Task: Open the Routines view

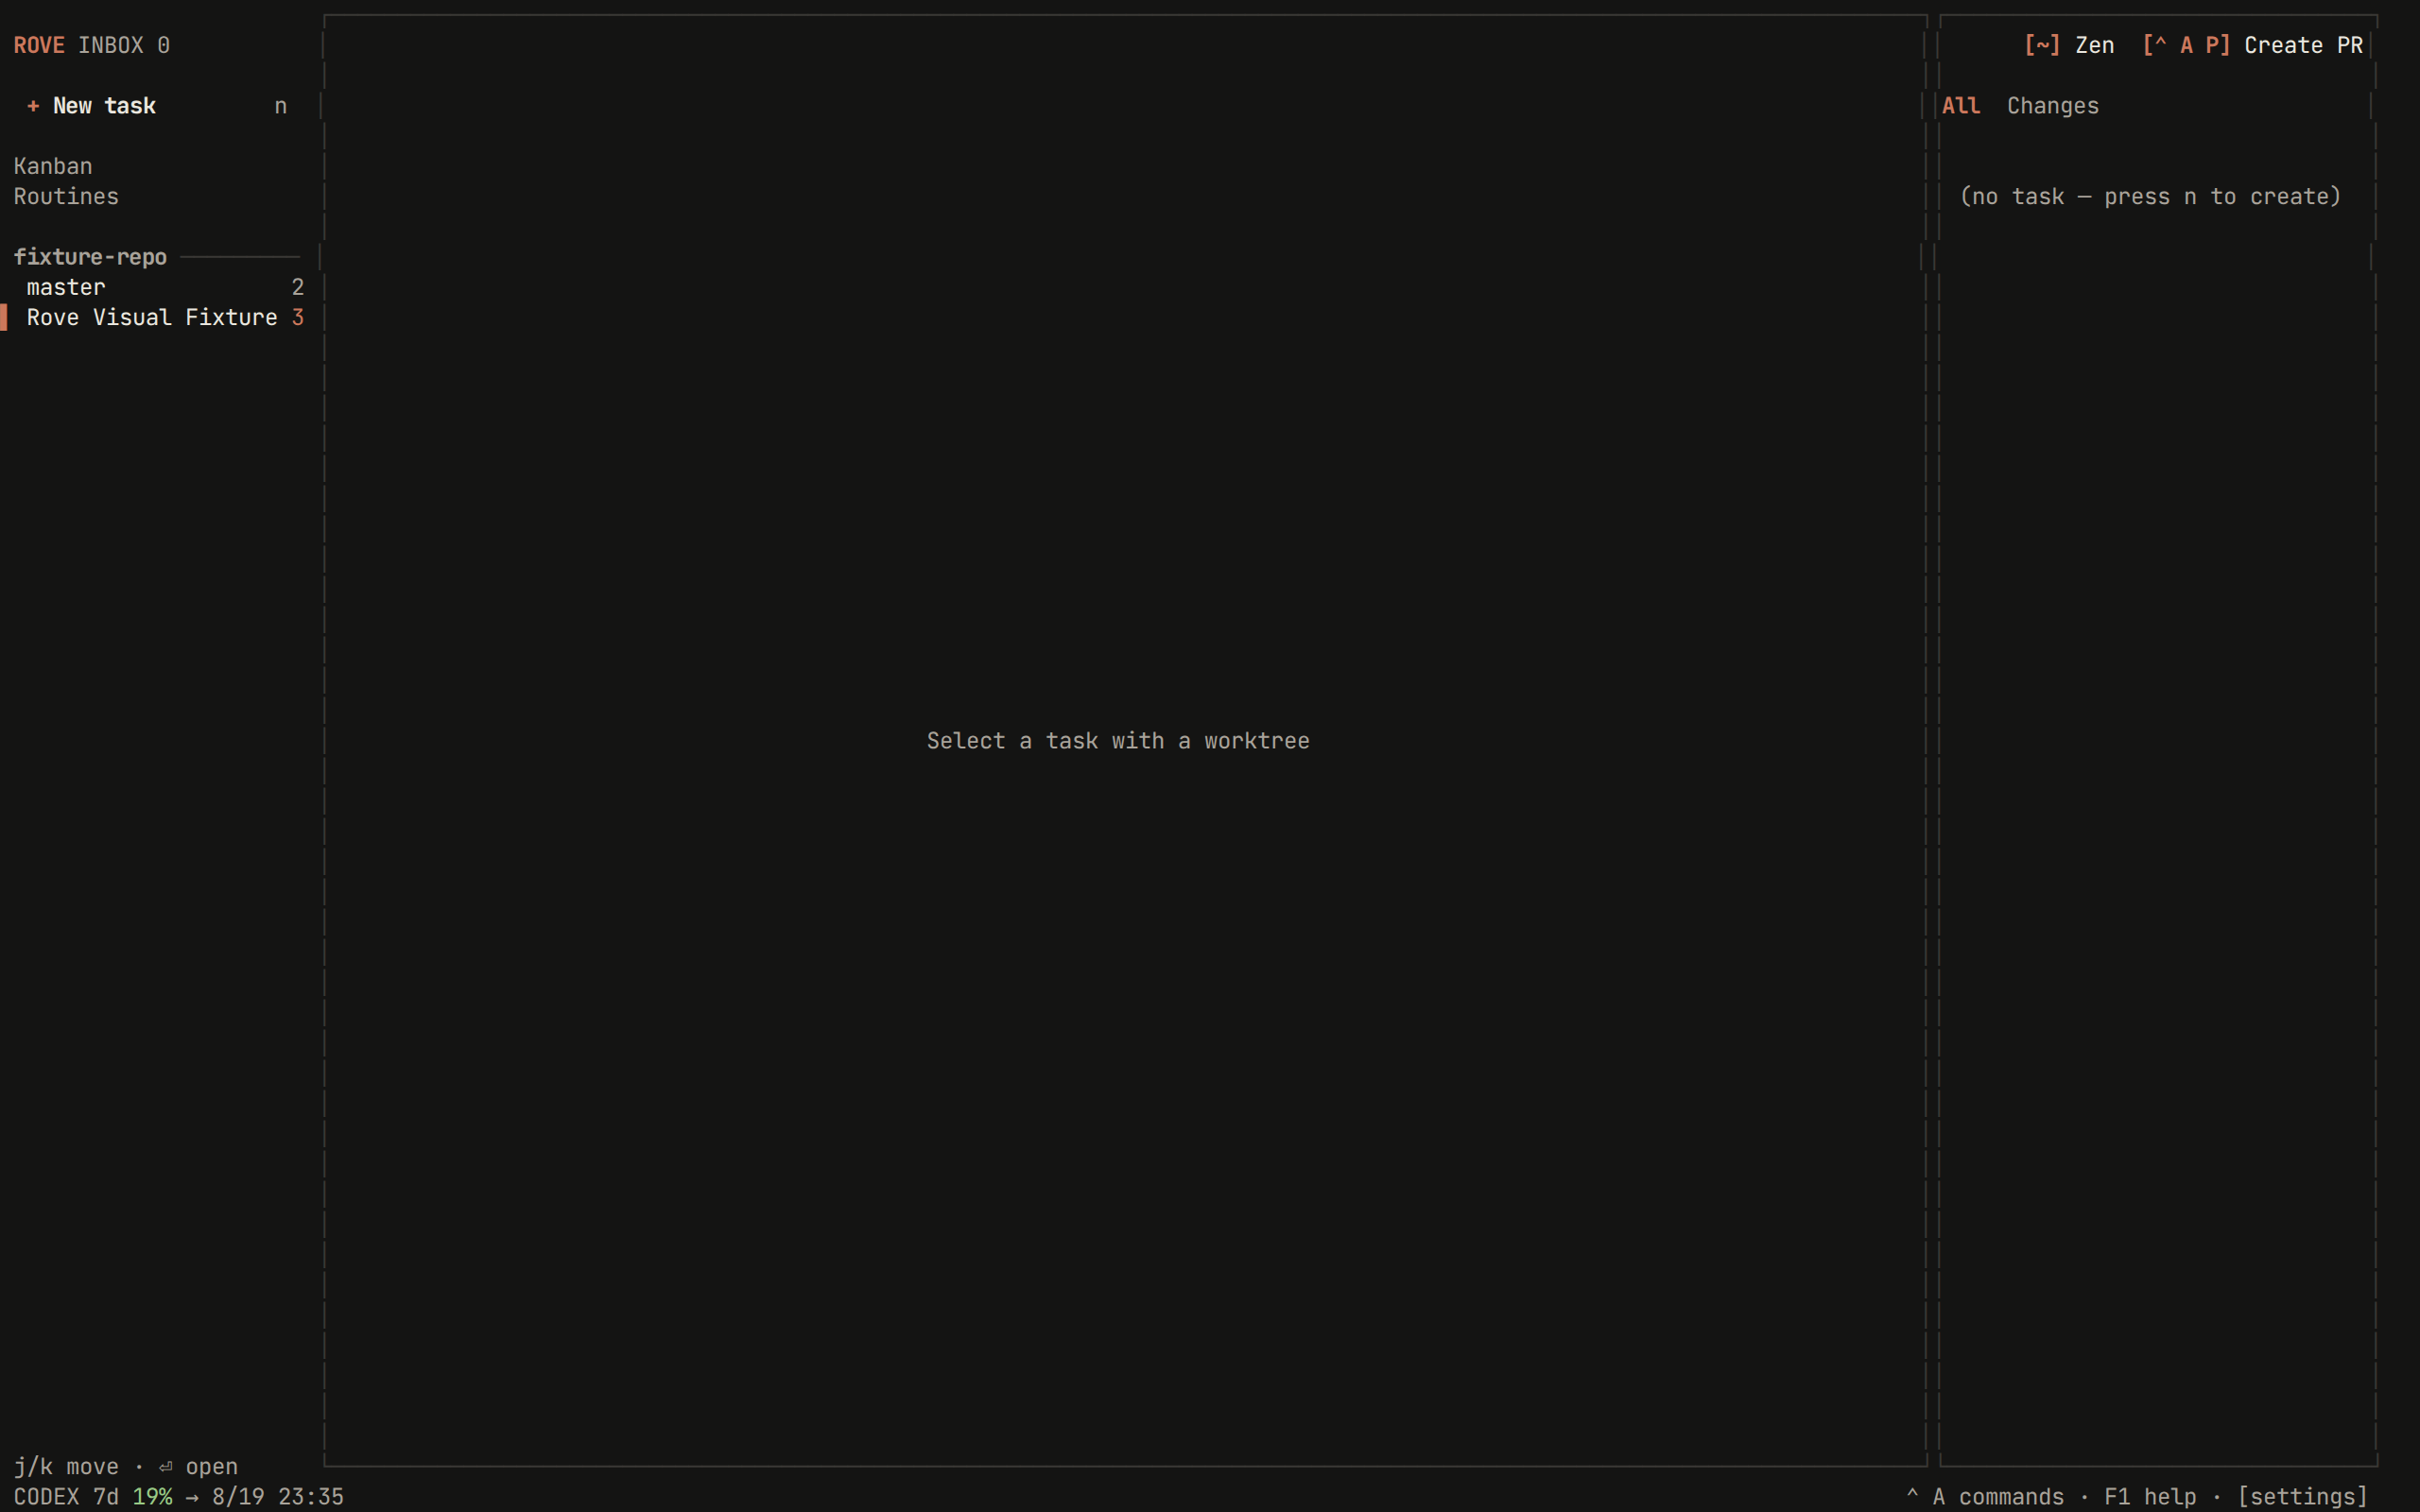Action: tap(66, 196)
